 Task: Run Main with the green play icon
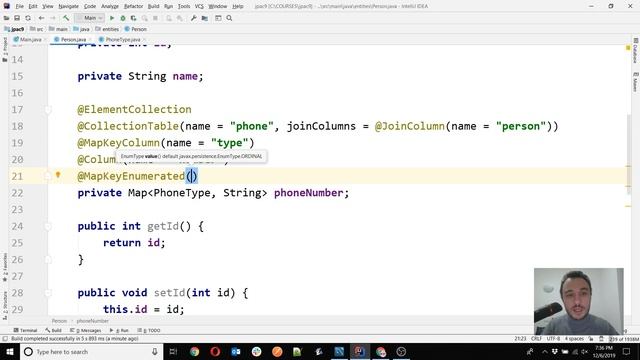111,18
